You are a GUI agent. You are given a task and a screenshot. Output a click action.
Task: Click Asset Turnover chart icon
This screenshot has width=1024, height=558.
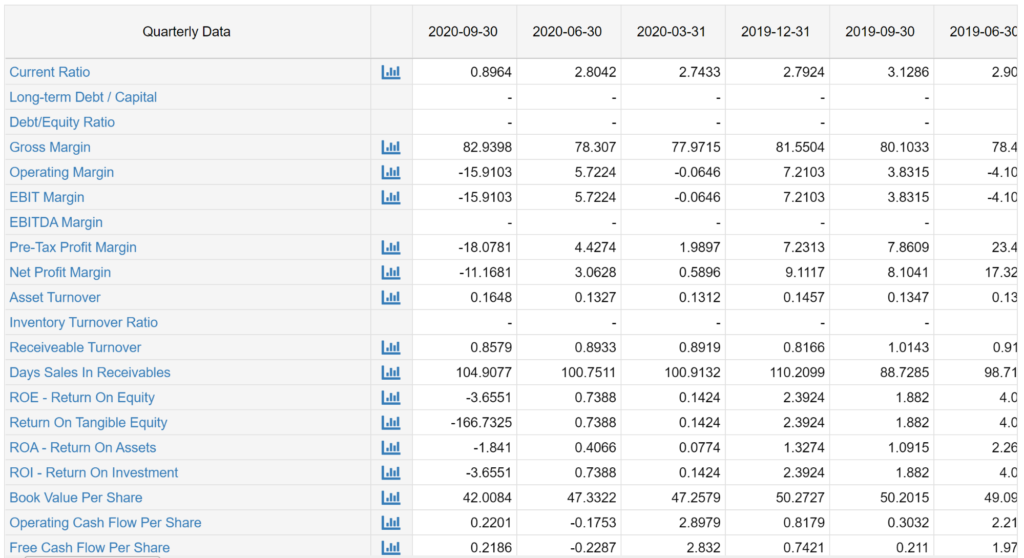[390, 297]
